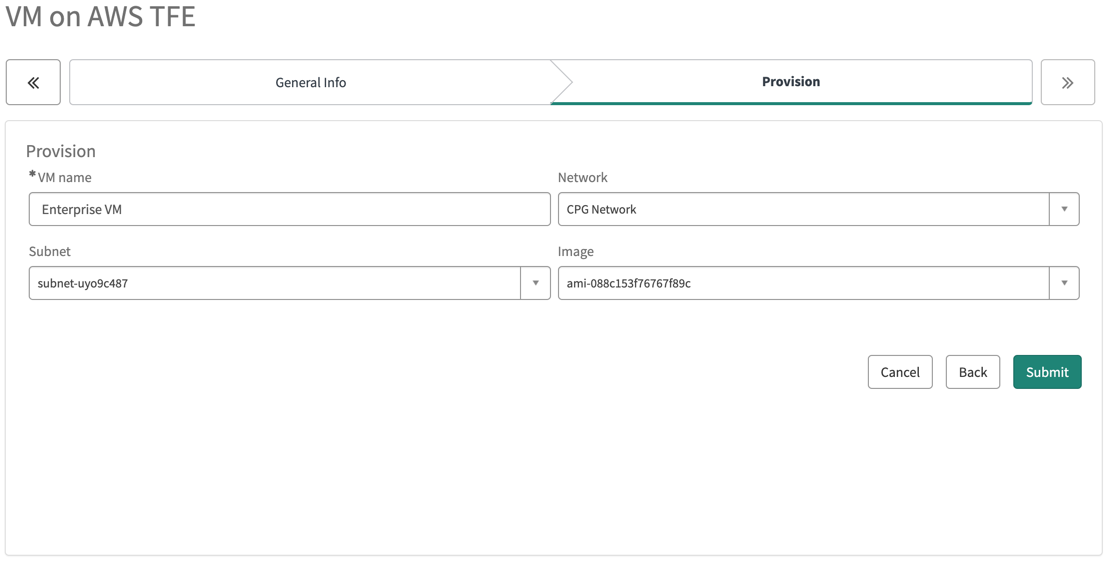1108x561 pixels.
Task: Go to previous step with double-left chevron
Action: tap(33, 83)
